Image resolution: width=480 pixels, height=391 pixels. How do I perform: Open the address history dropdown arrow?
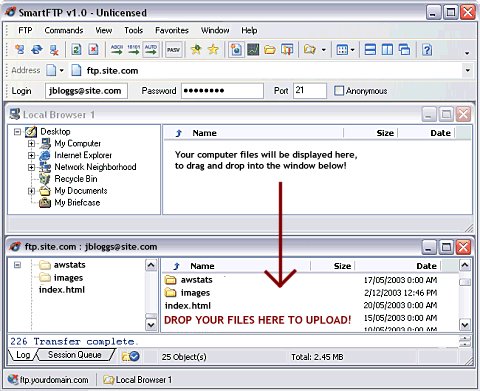tap(468, 70)
